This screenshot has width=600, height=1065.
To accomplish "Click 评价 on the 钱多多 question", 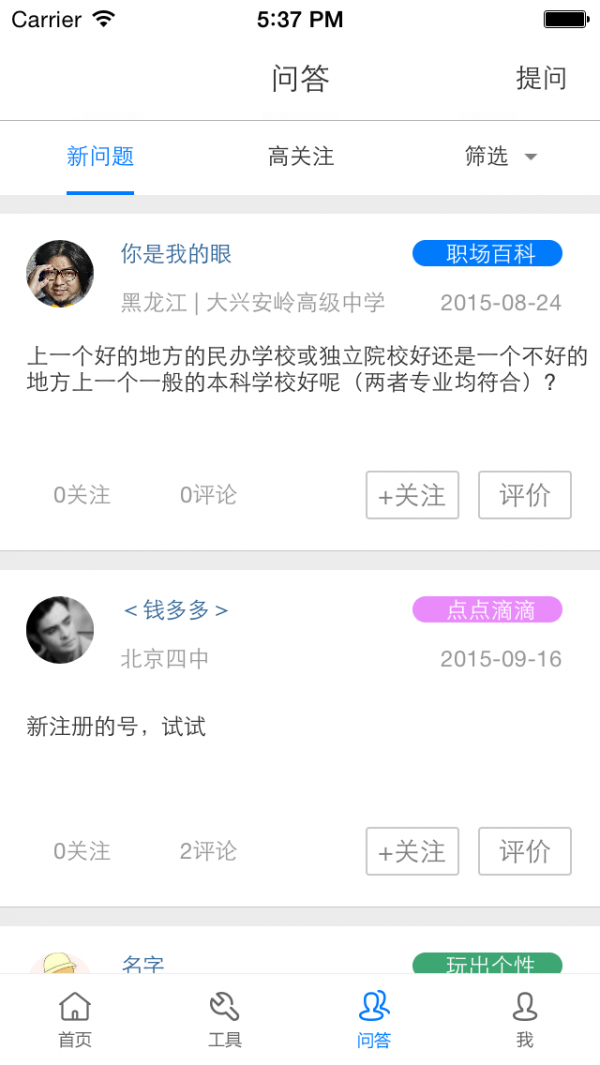I will 524,851.
